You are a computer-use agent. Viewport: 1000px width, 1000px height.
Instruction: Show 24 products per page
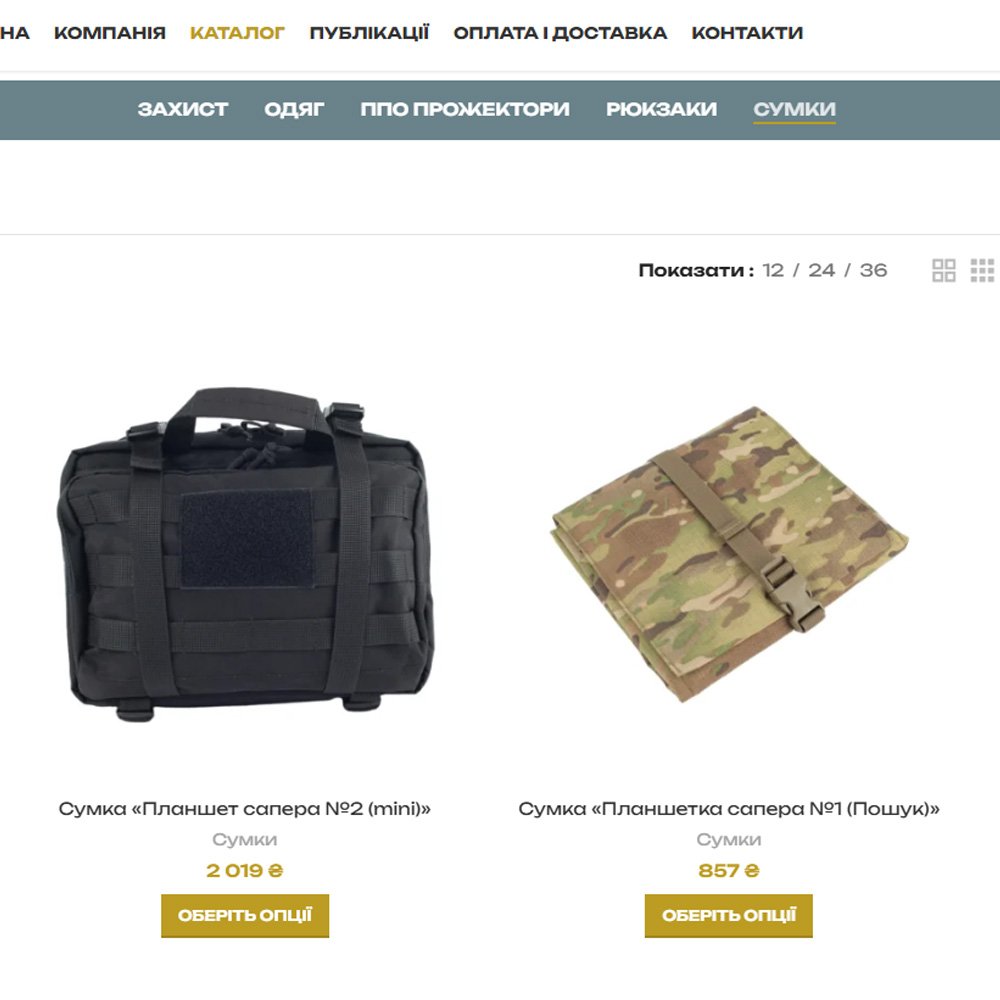[821, 270]
